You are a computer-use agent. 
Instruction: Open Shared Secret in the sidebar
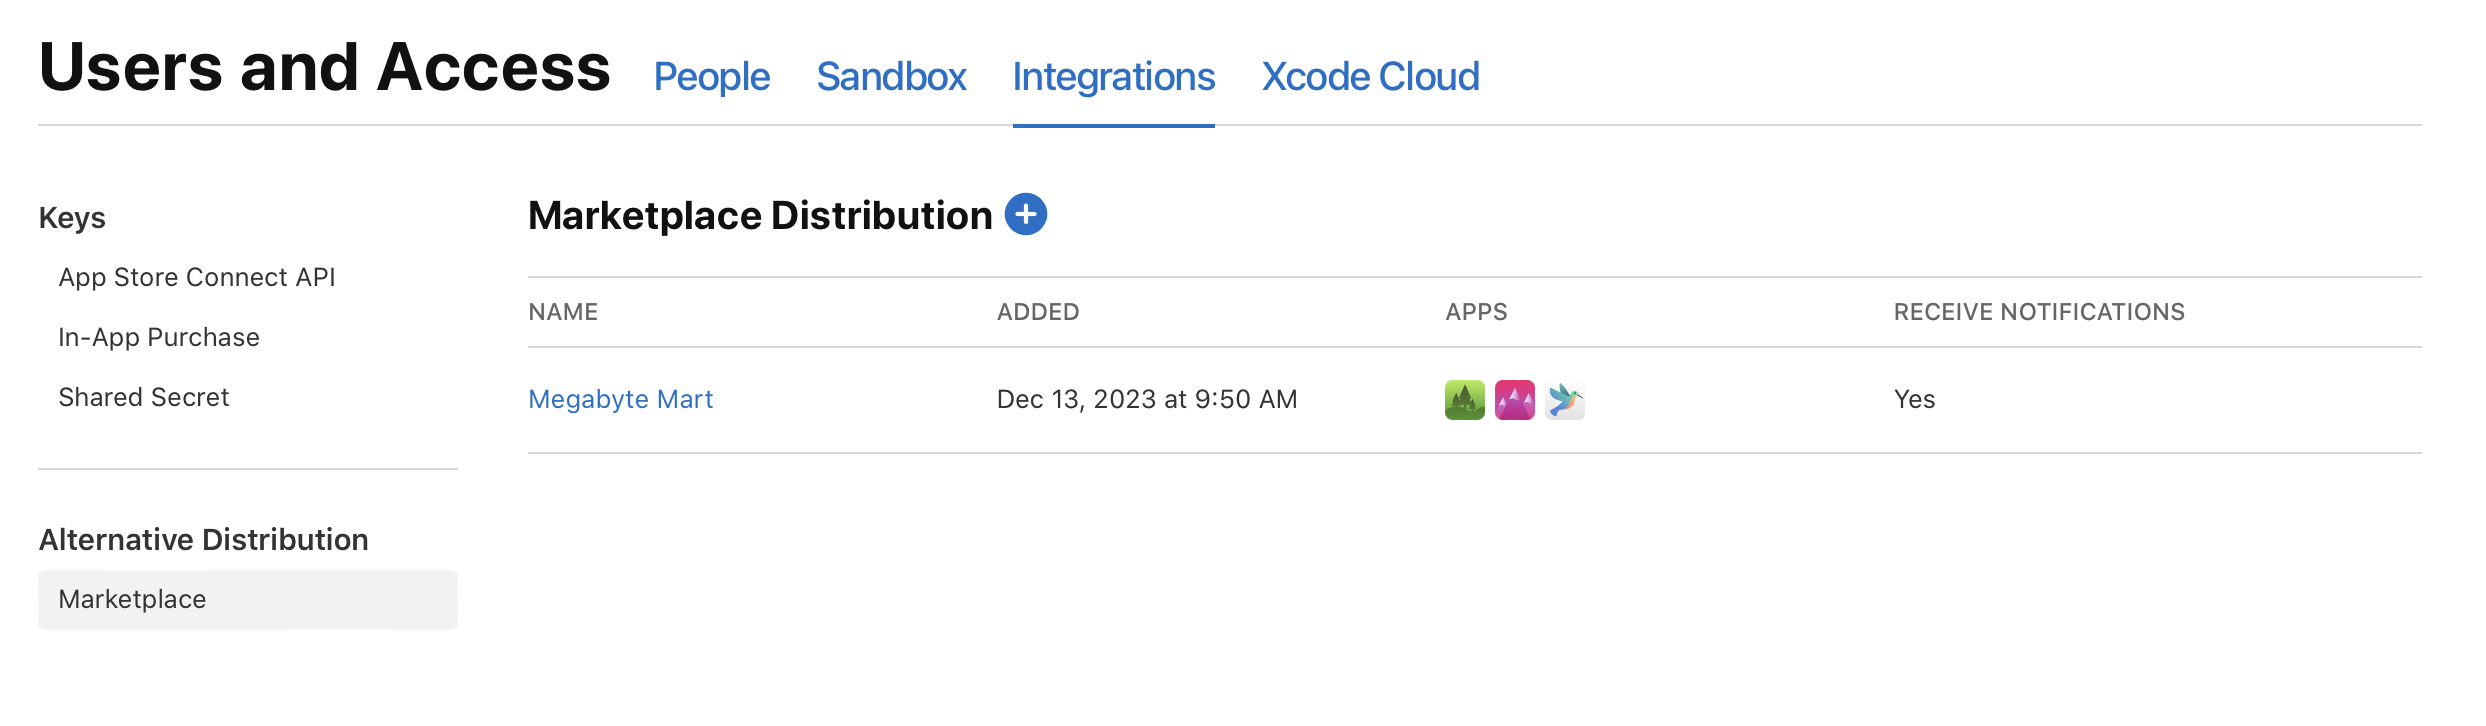pyautogui.click(x=144, y=397)
